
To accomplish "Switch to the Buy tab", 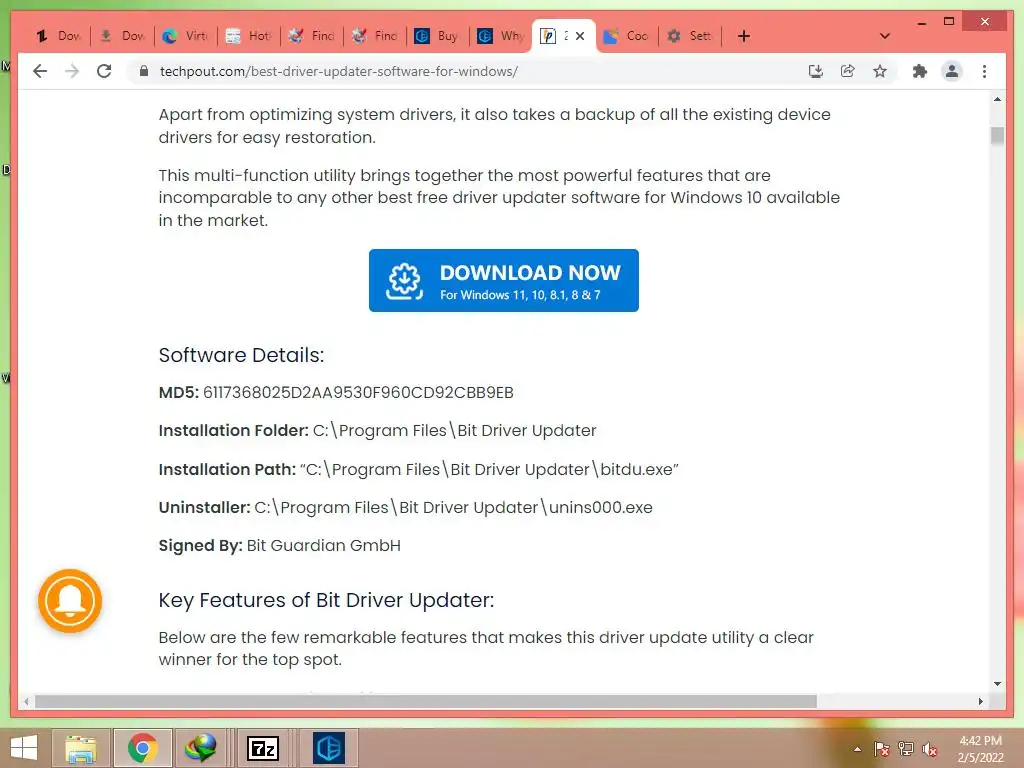I will click(438, 36).
